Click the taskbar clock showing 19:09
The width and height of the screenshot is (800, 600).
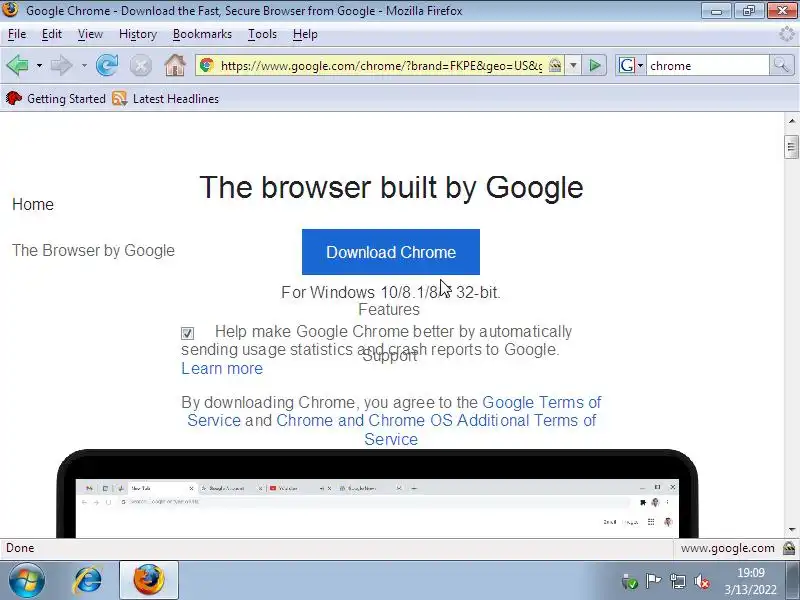point(751,581)
